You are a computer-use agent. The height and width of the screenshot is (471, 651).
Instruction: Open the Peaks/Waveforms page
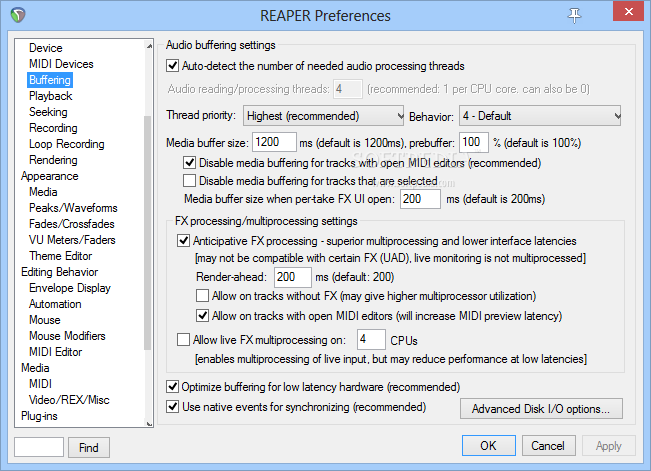click(x=73, y=208)
